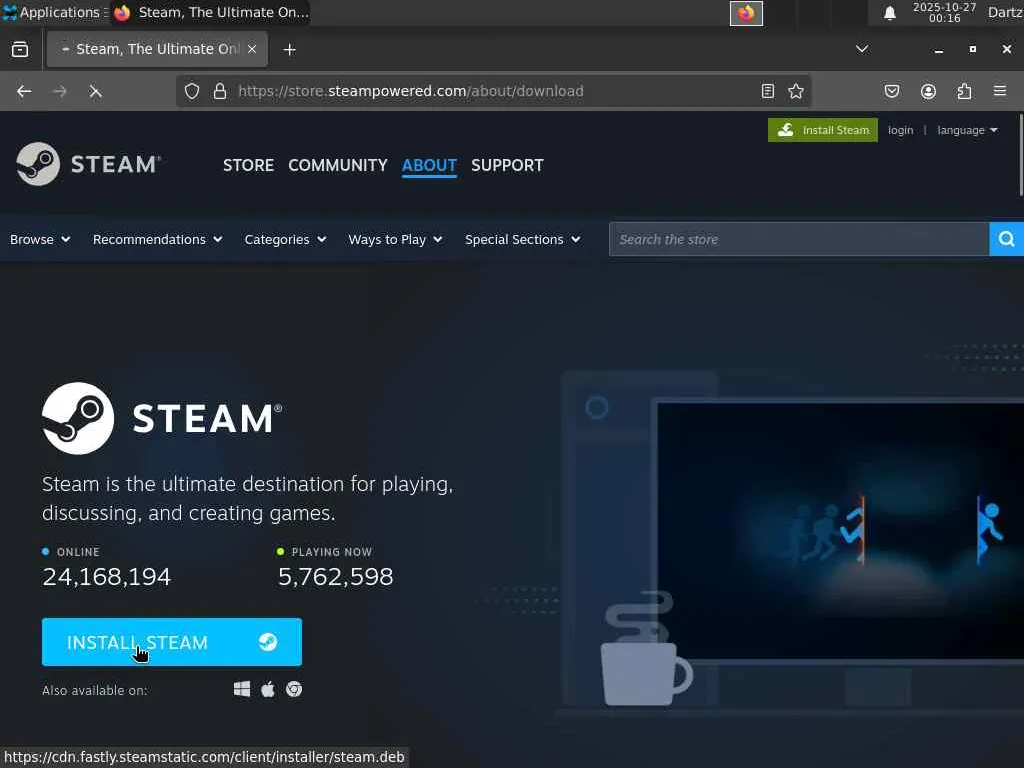Click the Firefox icon in the top panel
This screenshot has height=768, width=1024.
point(746,13)
